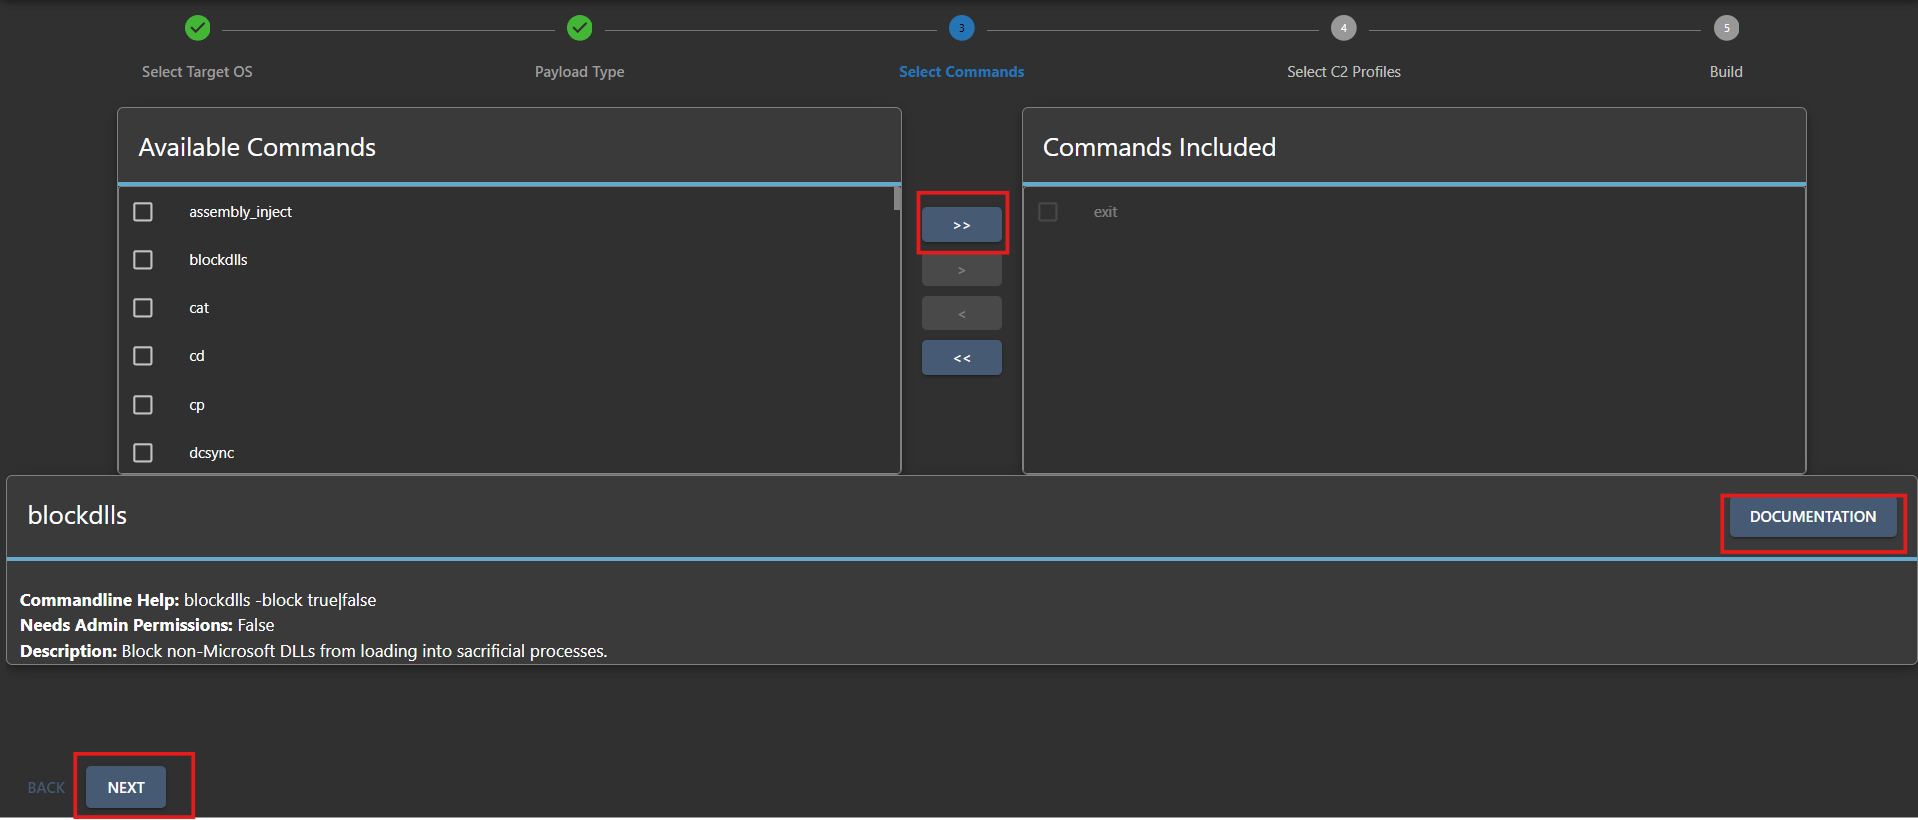
Task: Click the 'Commandline Help' text line
Action: coord(198,600)
